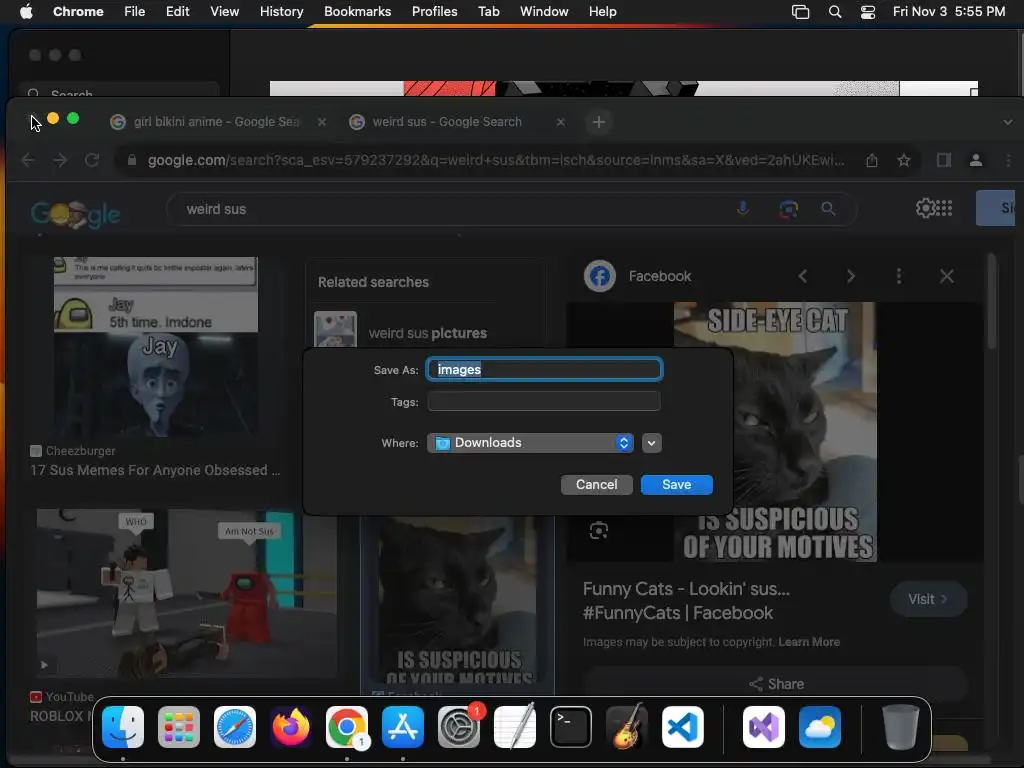Click Lens icon on side-eye cat image
The height and width of the screenshot is (768, 1024).
[598, 530]
